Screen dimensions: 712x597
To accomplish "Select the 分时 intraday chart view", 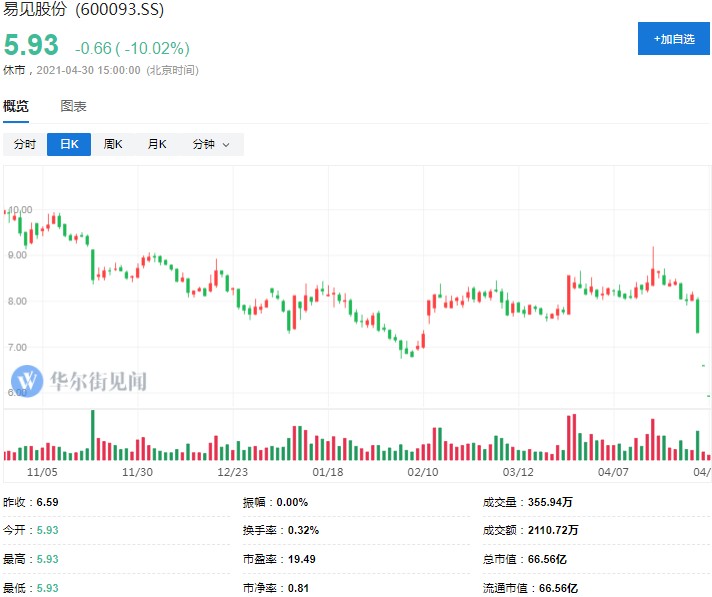I will click(x=25, y=144).
